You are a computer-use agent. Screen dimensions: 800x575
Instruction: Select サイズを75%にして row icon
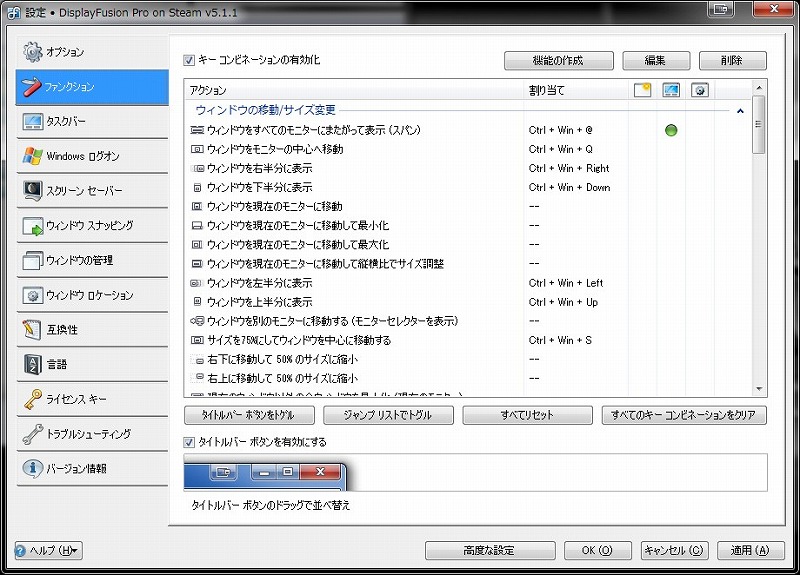coord(197,340)
